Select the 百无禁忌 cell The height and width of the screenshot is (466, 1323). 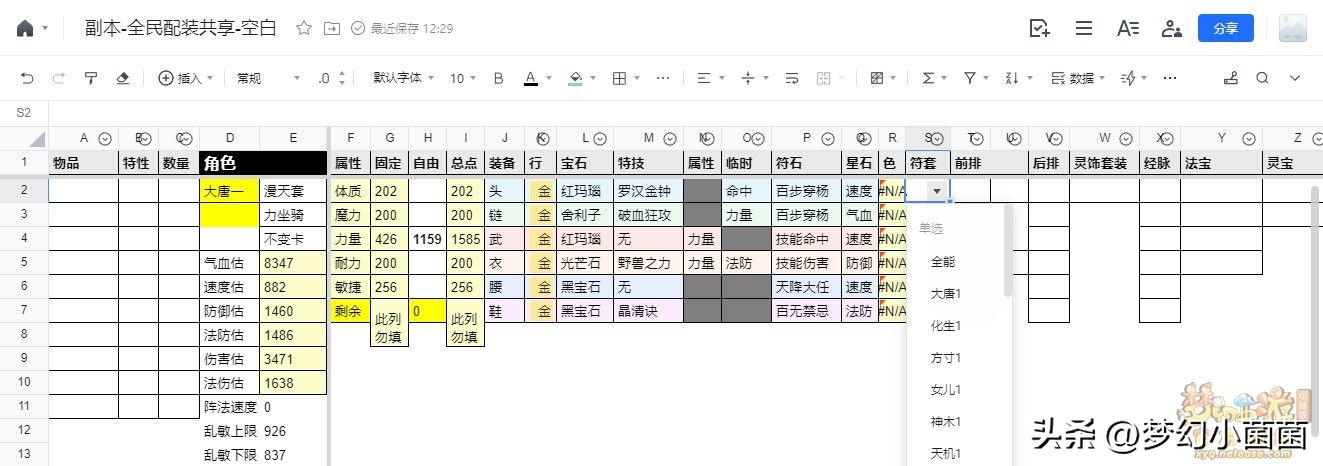click(x=806, y=311)
